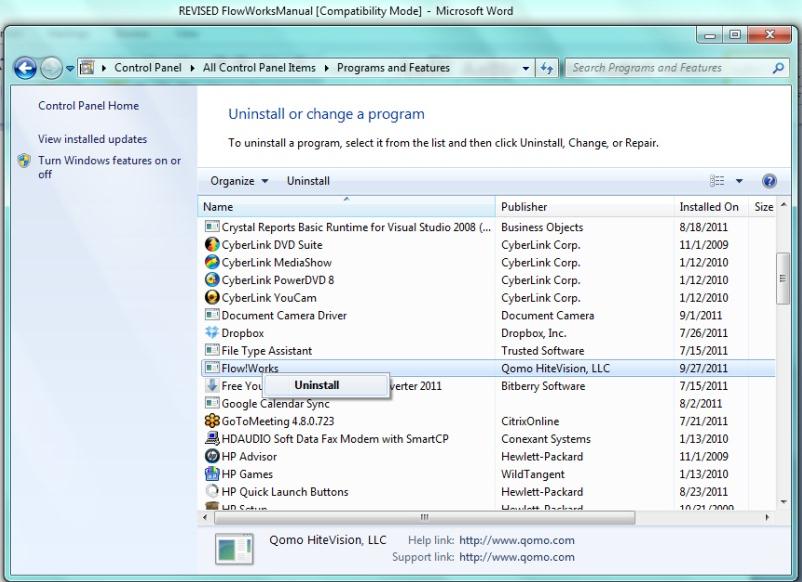
Task: Open the Help link http://www.qomo.com
Action: 517,540
